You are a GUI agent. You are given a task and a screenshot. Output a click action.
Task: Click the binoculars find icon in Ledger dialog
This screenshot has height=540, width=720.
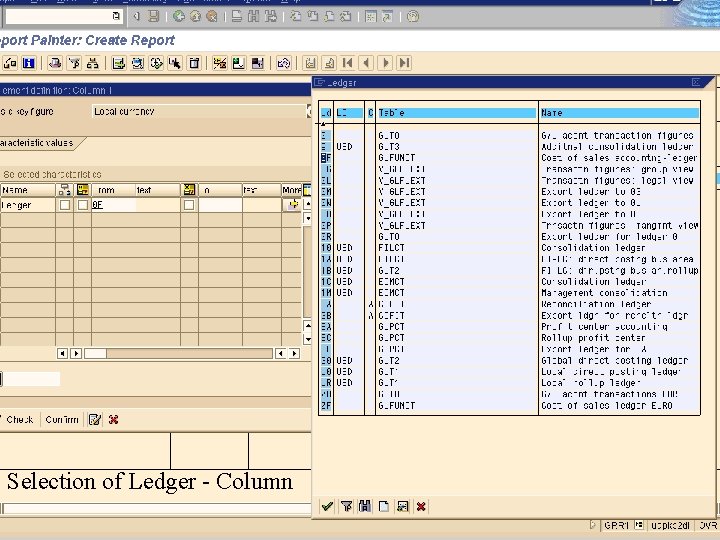click(x=365, y=507)
